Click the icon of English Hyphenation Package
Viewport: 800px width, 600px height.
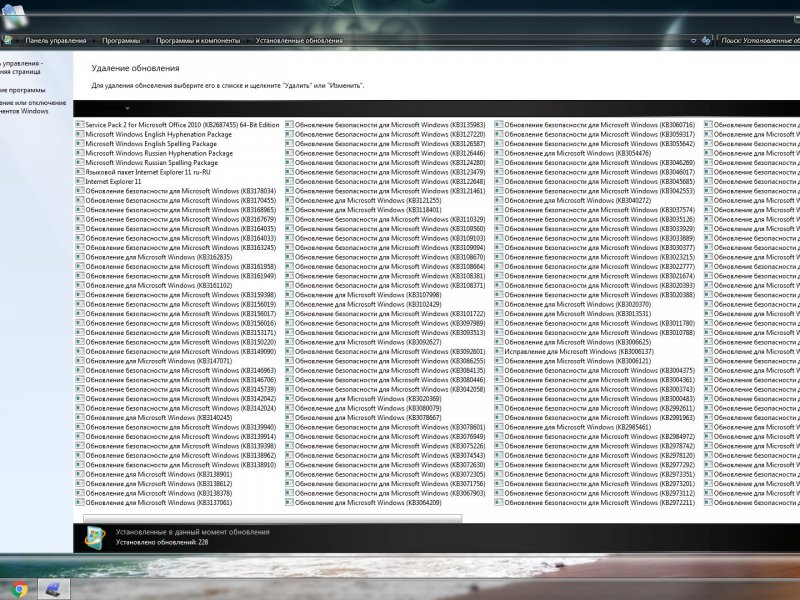pos(80,134)
